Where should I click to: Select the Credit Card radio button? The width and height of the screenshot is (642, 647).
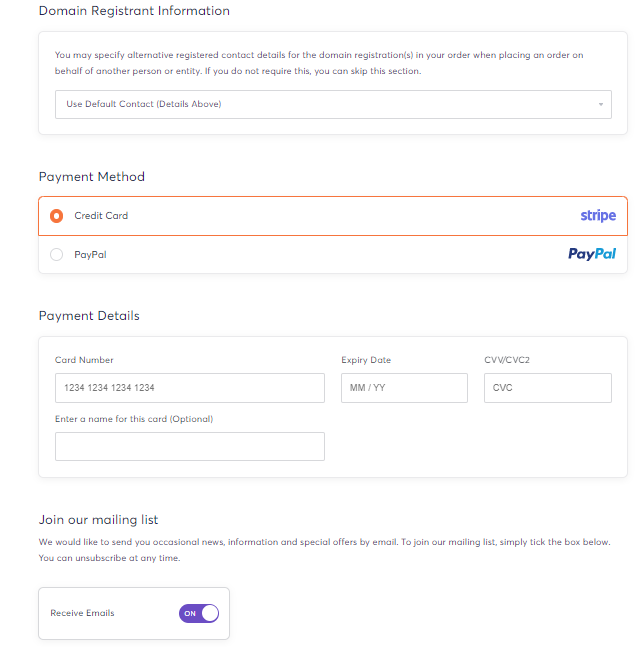click(57, 216)
